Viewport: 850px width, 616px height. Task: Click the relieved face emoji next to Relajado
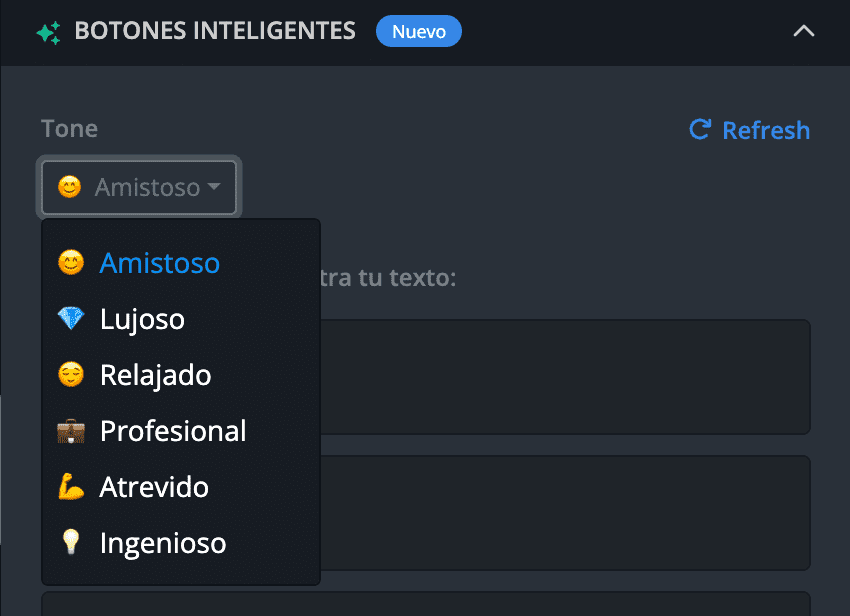(71, 374)
